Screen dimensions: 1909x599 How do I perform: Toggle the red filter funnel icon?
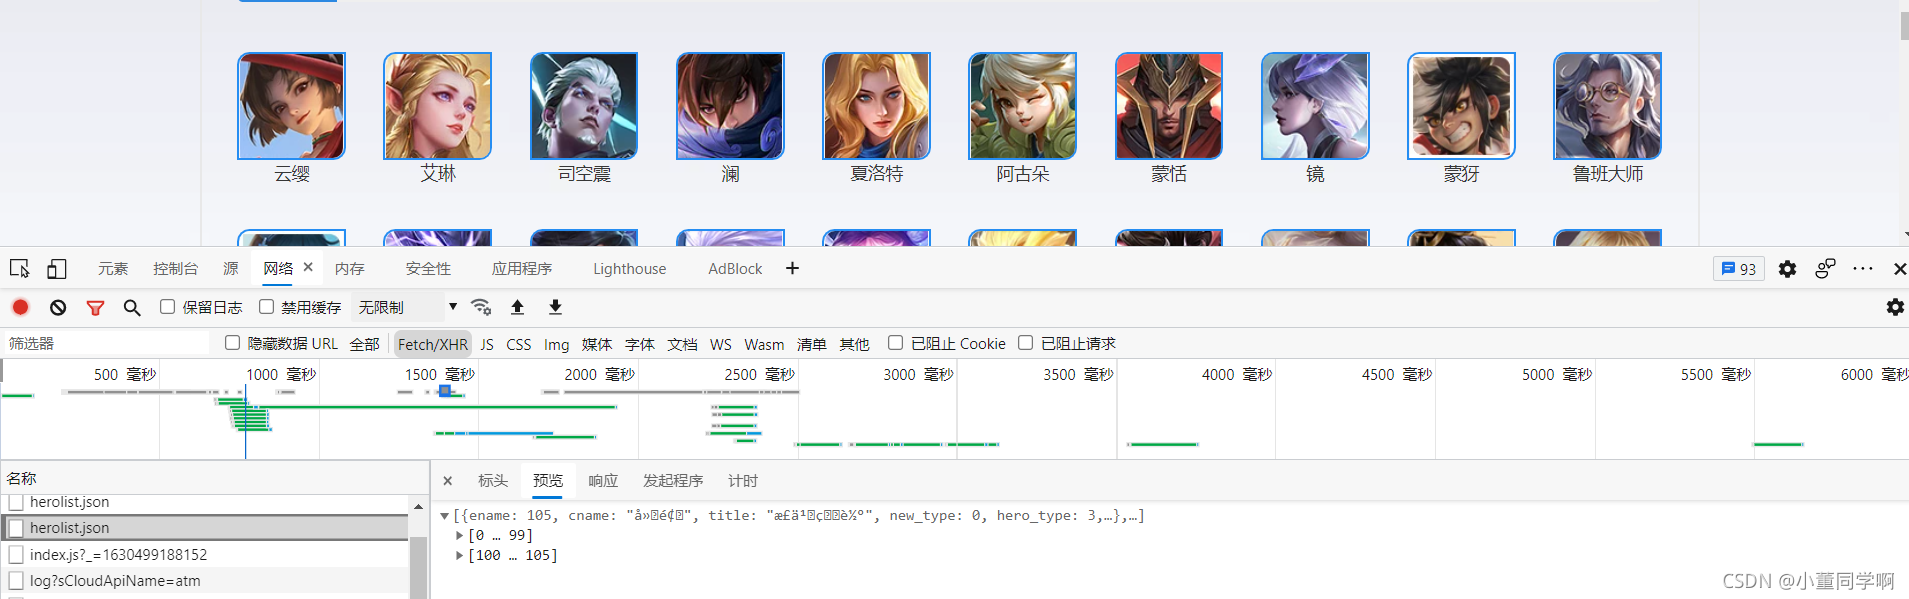click(95, 308)
